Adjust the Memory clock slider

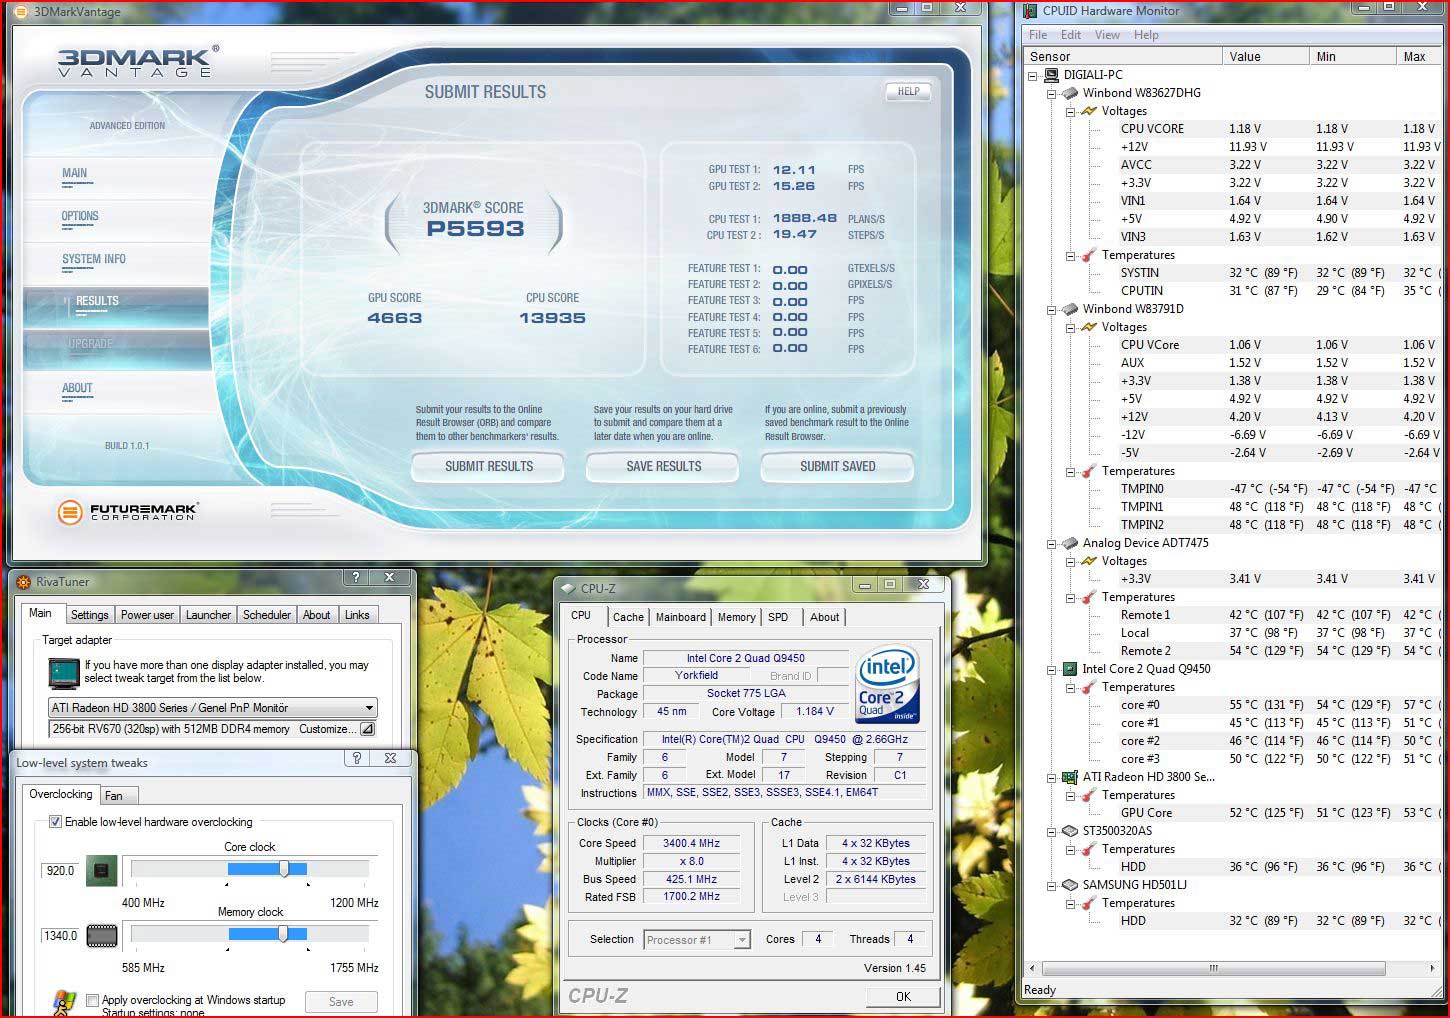pyautogui.click(x=284, y=933)
